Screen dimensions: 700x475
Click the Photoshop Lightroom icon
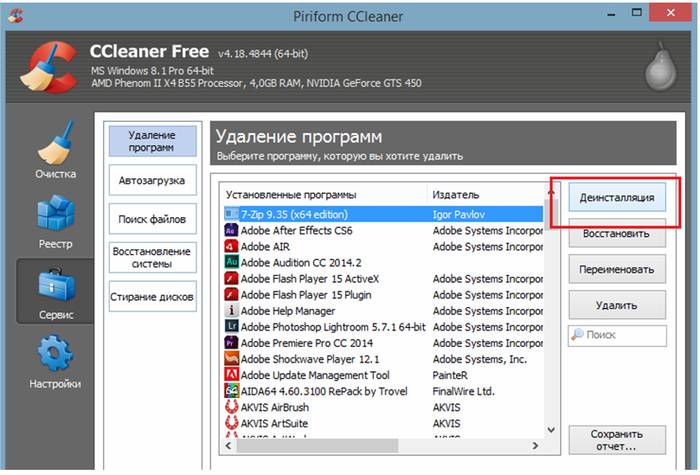[x=231, y=326]
